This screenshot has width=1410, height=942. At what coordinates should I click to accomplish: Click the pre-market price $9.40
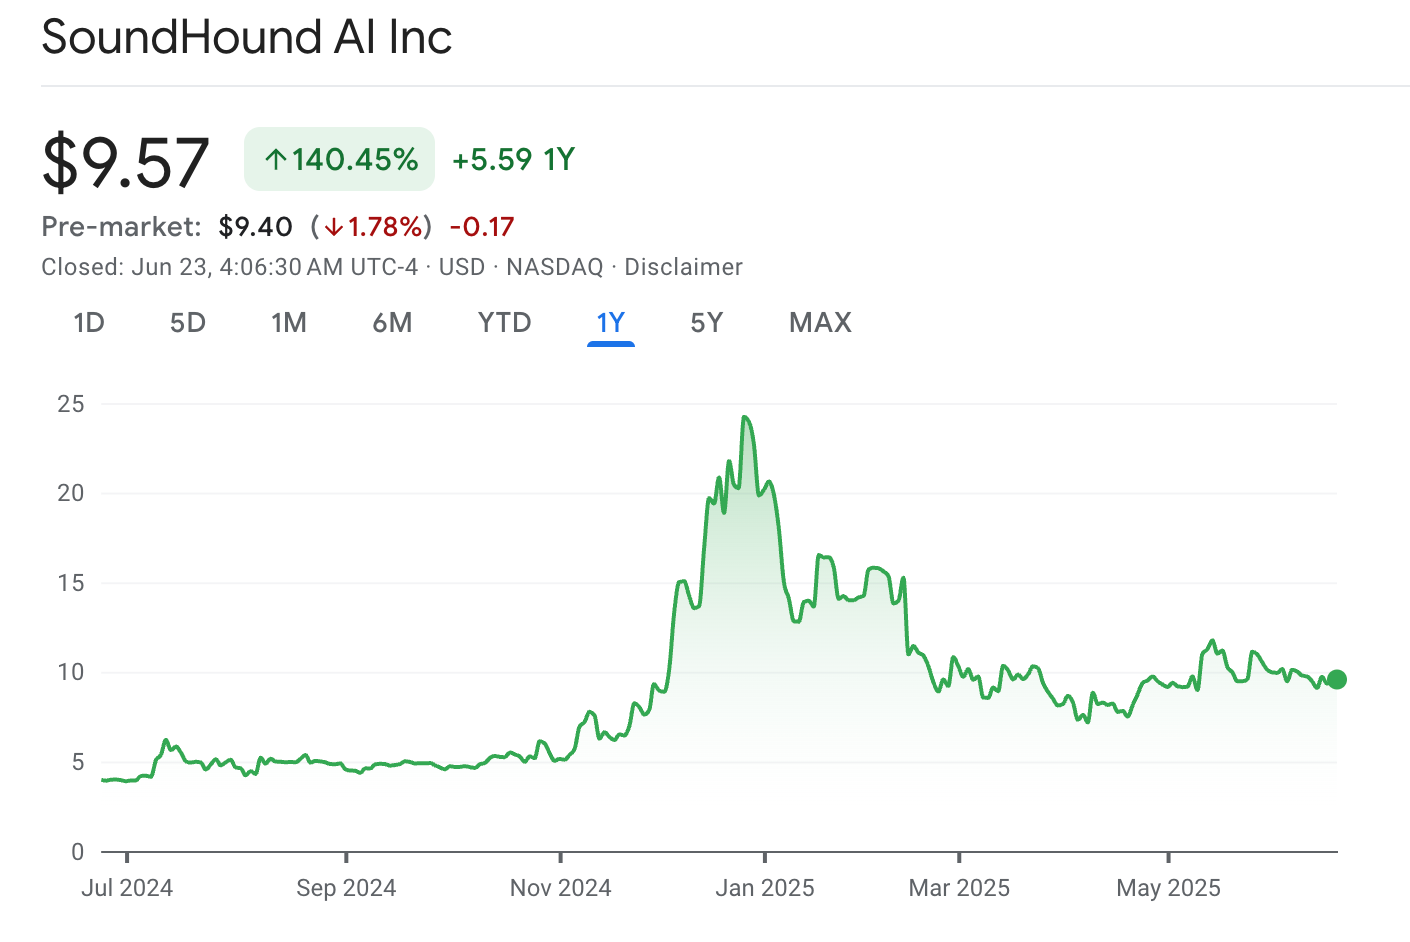tap(256, 227)
